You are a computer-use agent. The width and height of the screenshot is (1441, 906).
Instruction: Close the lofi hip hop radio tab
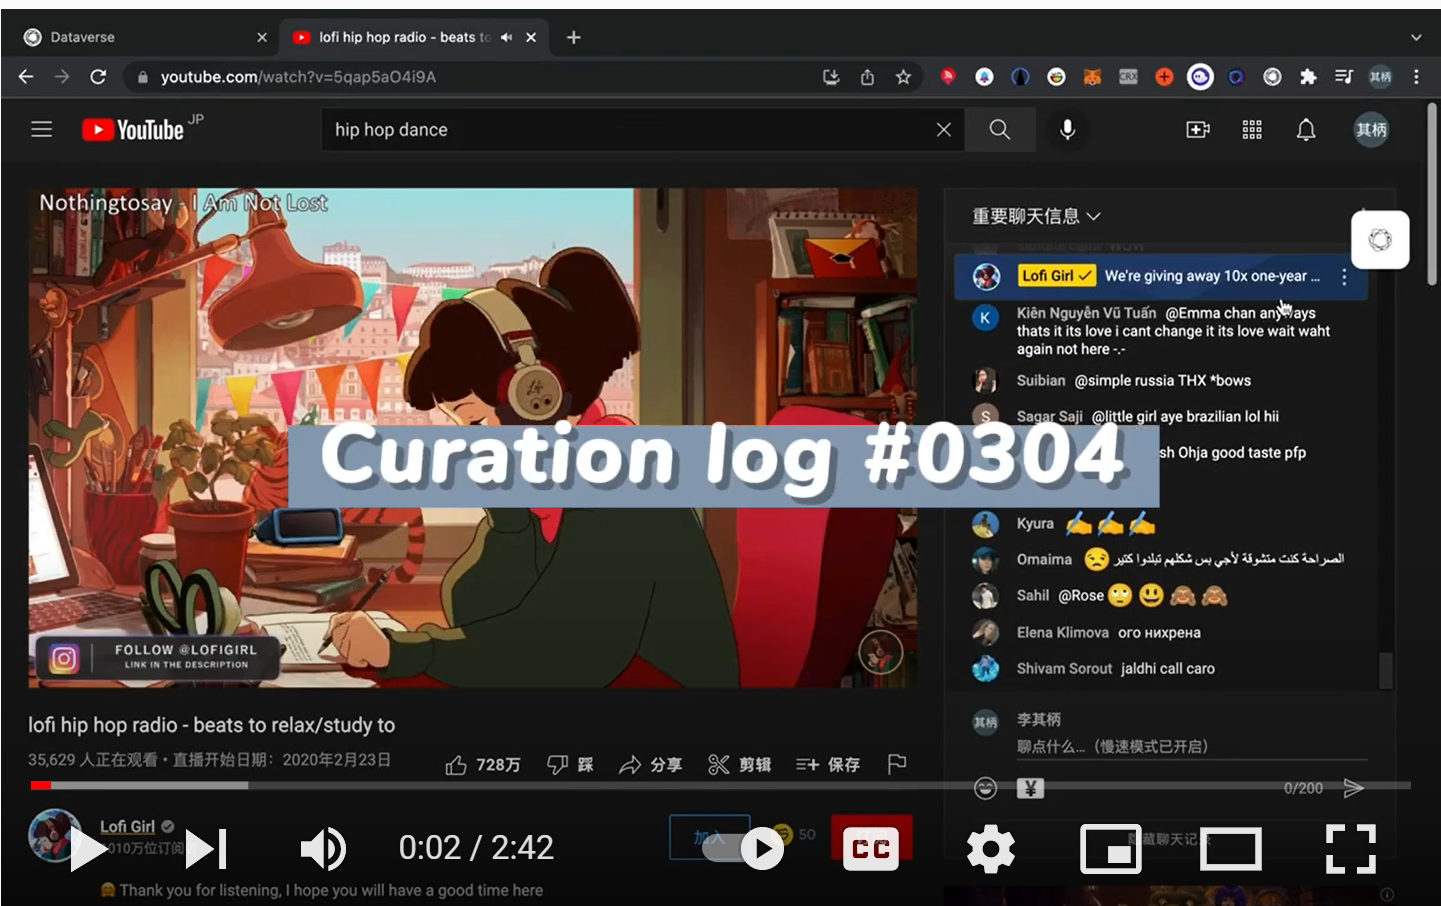click(531, 37)
